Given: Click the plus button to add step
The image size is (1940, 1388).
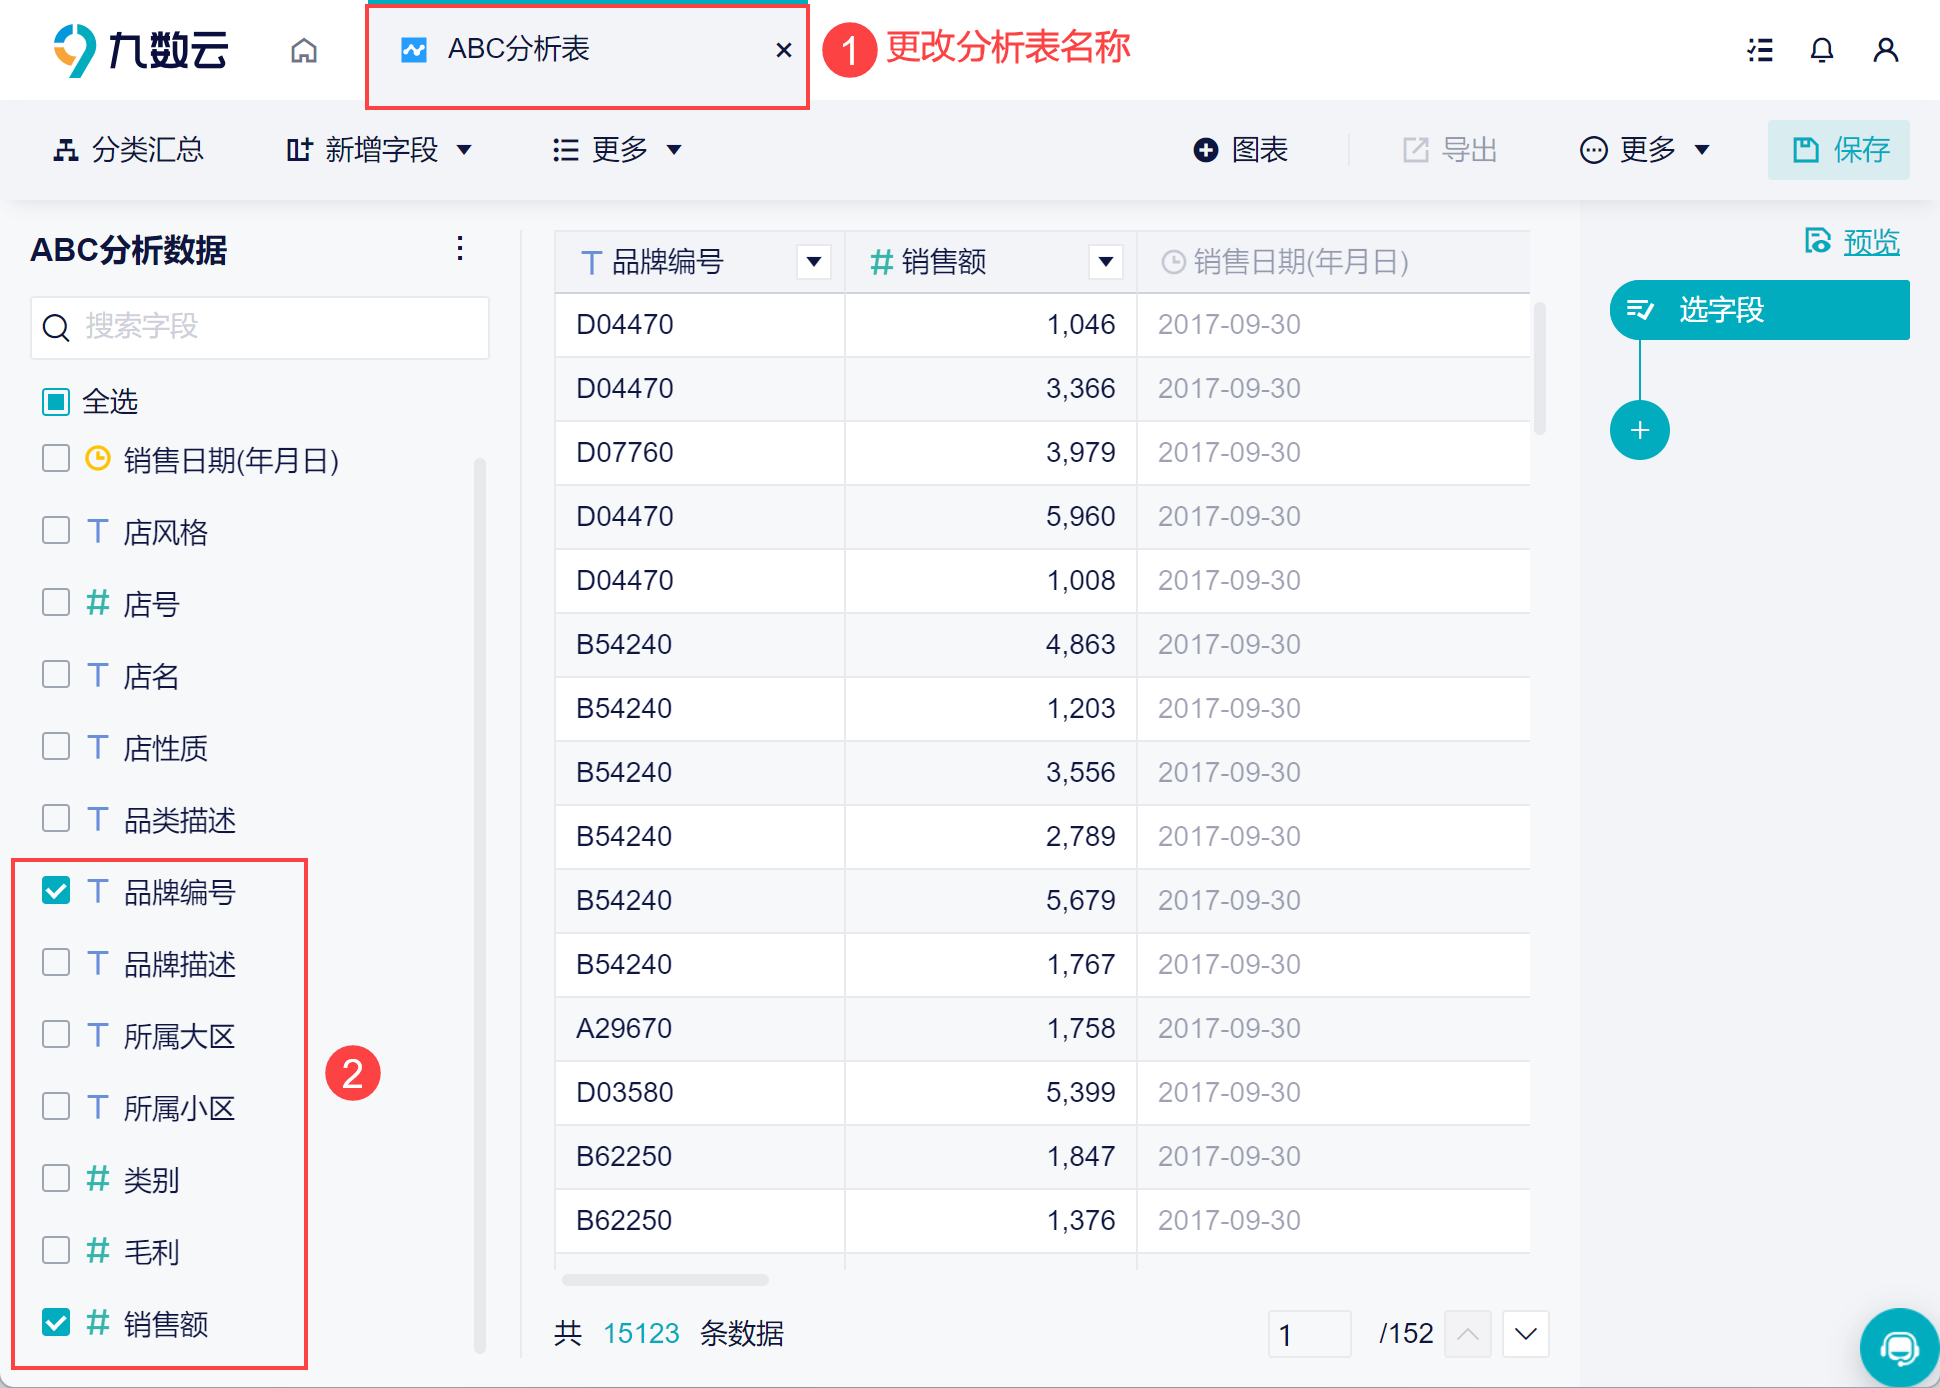Looking at the screenshot, I should [1639, 431].
